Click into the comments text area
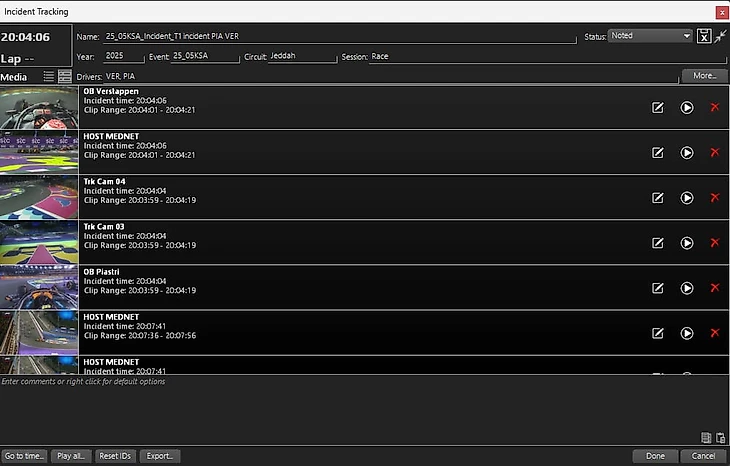Screen dimensions: 730x466 pos(365,410)
